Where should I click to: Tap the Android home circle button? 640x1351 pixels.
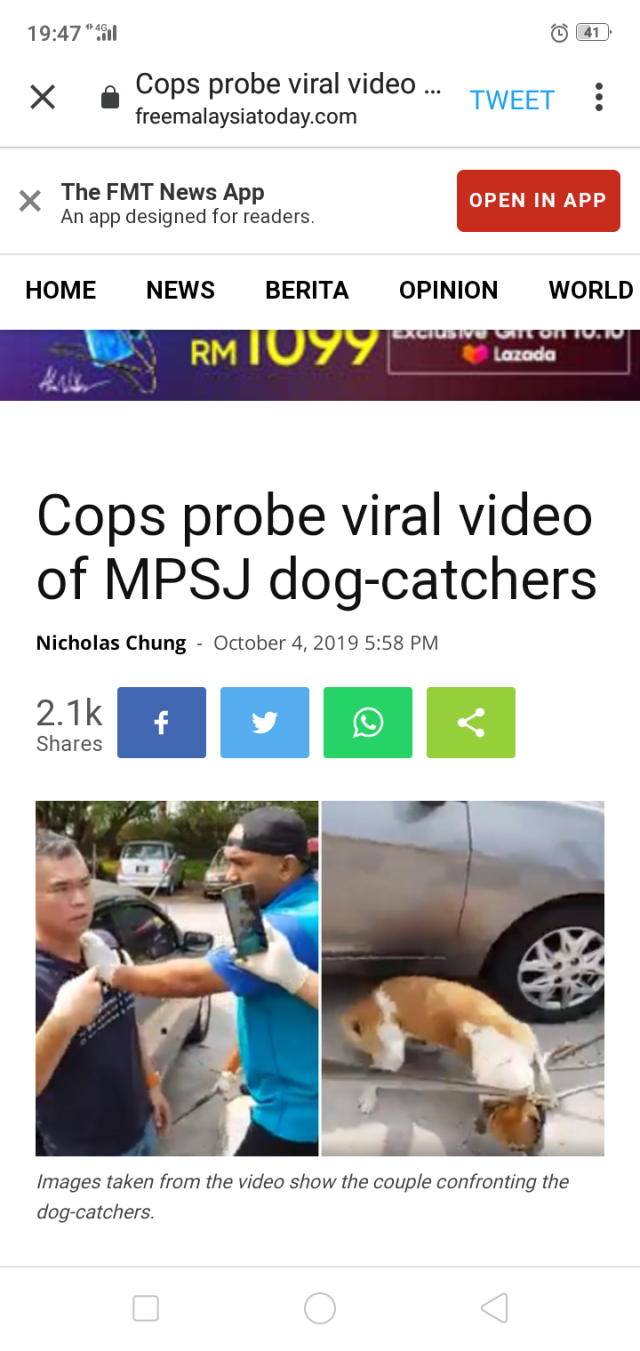pos(320,1307)
